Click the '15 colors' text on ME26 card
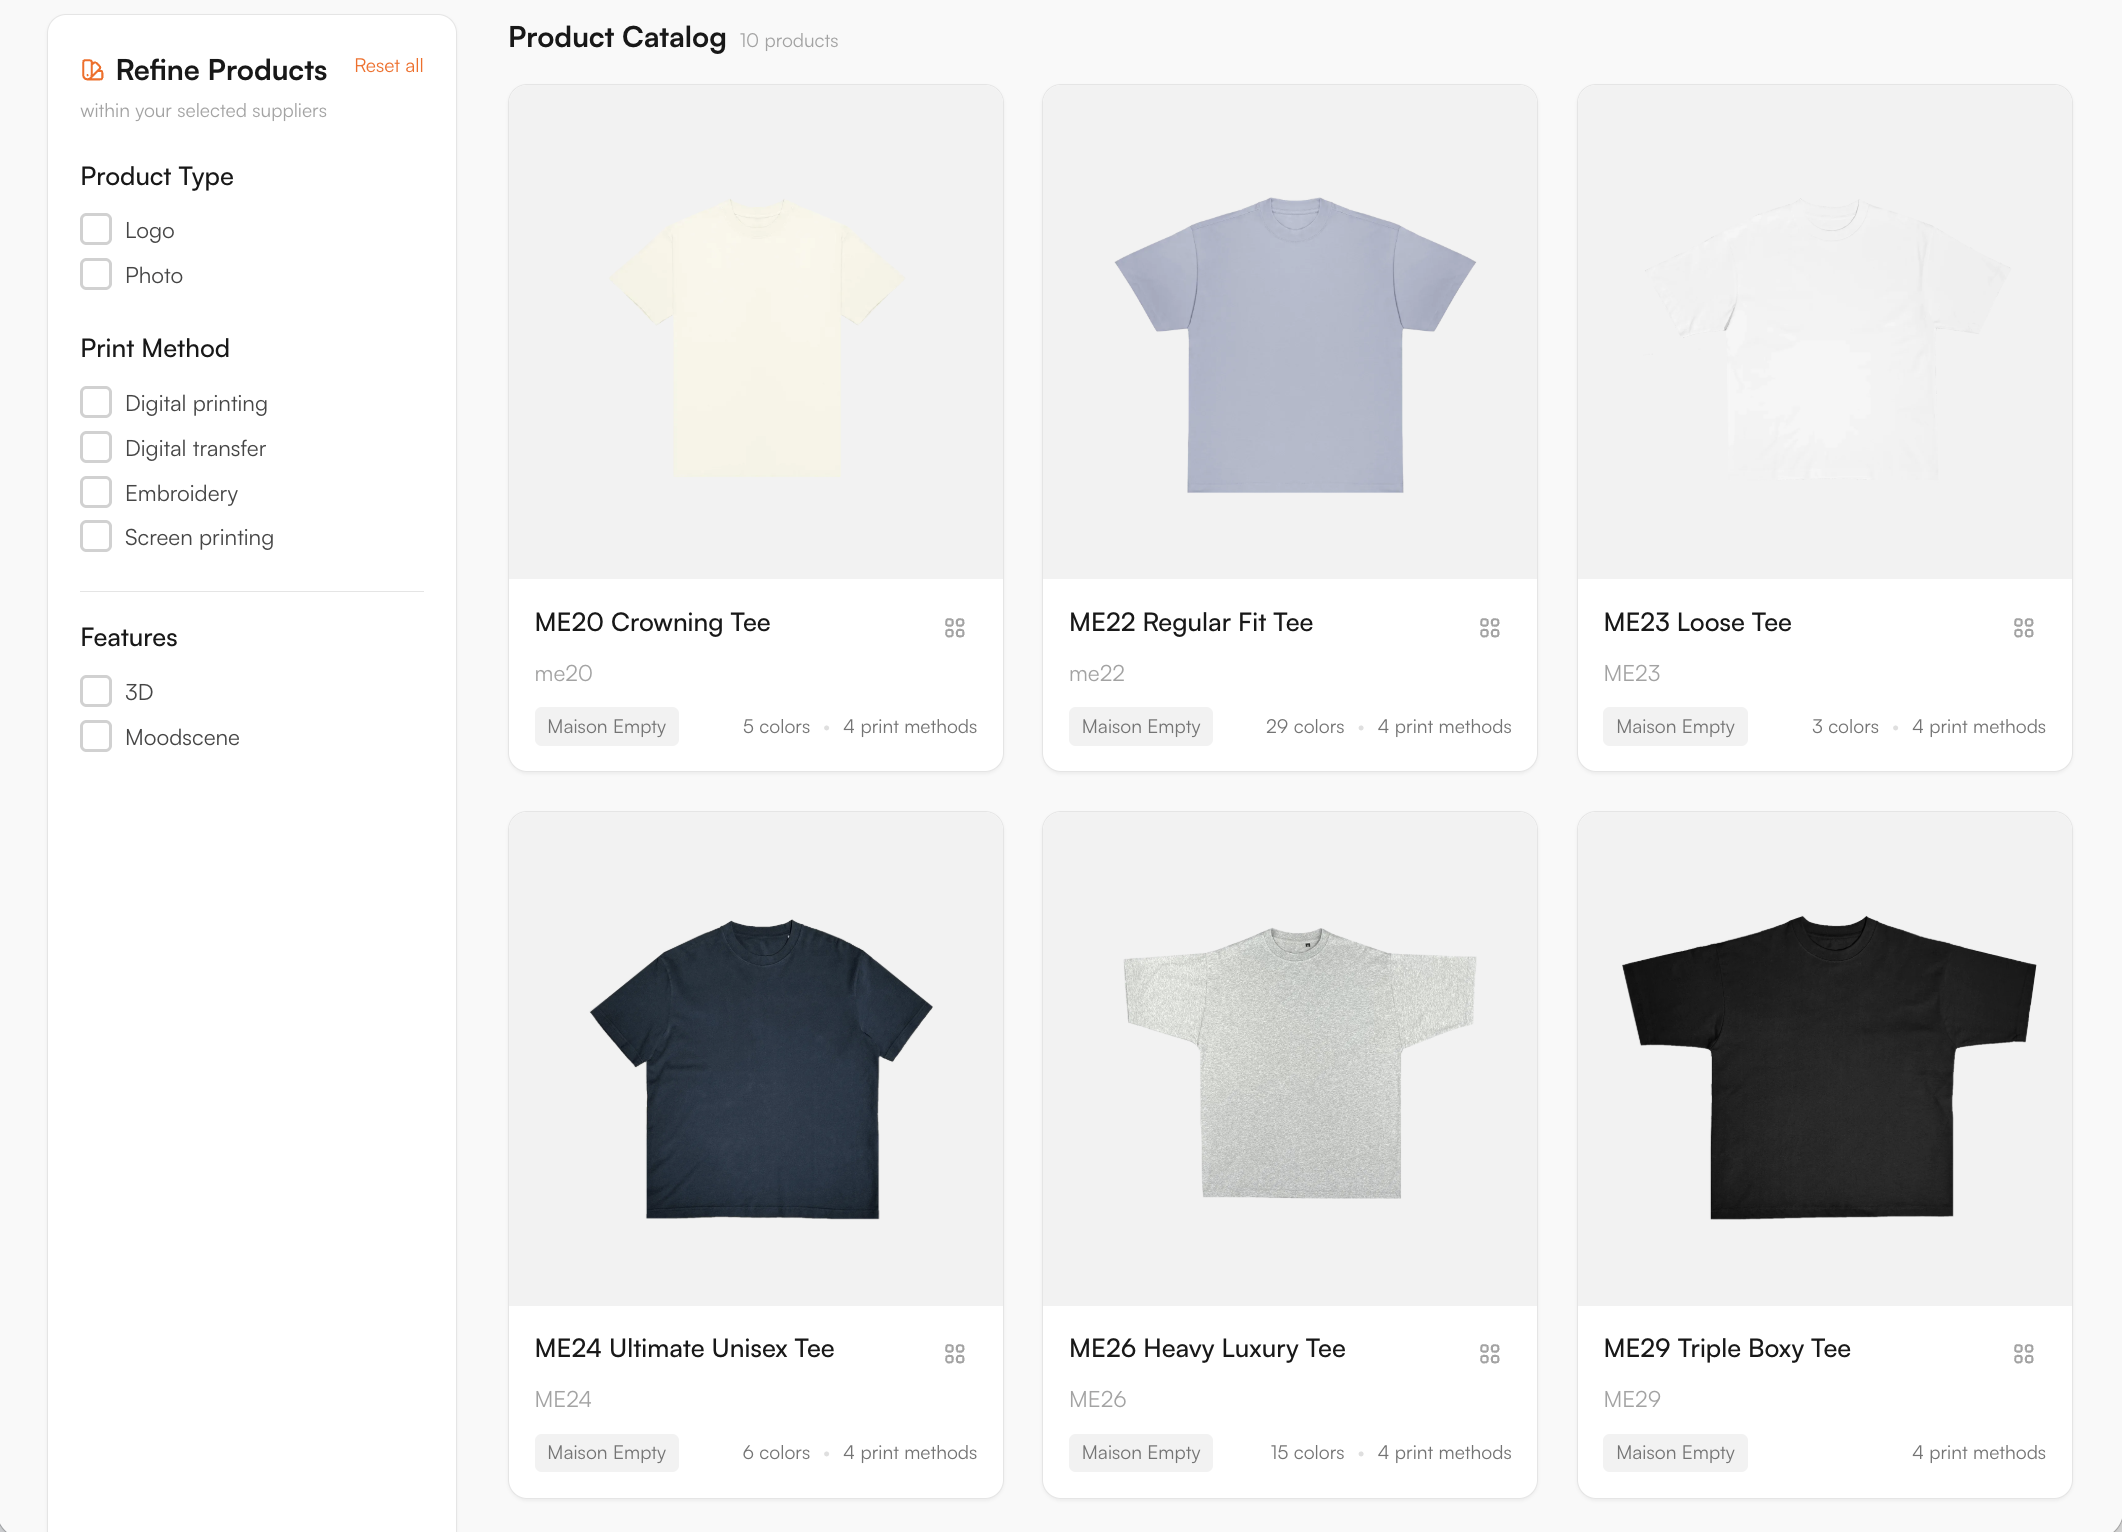The image size is (2122, 1532). pyautogui.click(x=1307, y=1453)
